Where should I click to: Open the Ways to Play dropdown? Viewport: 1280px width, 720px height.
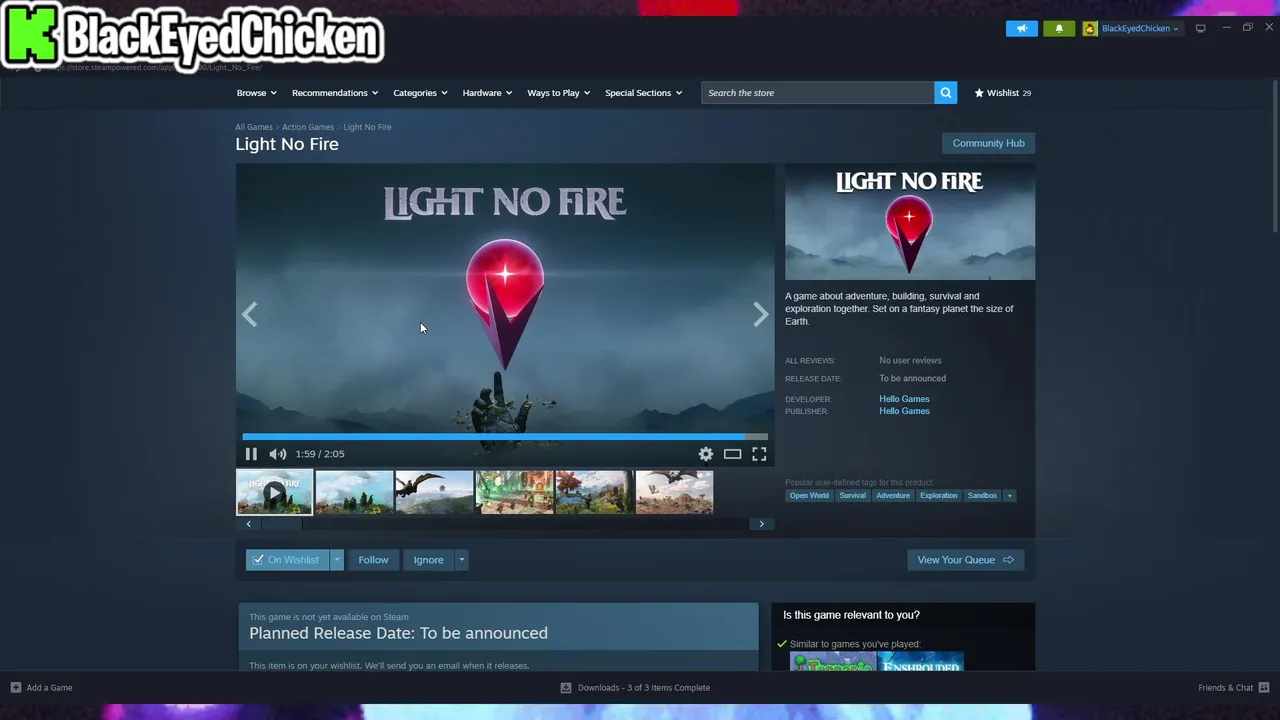[x=558, y=93]
